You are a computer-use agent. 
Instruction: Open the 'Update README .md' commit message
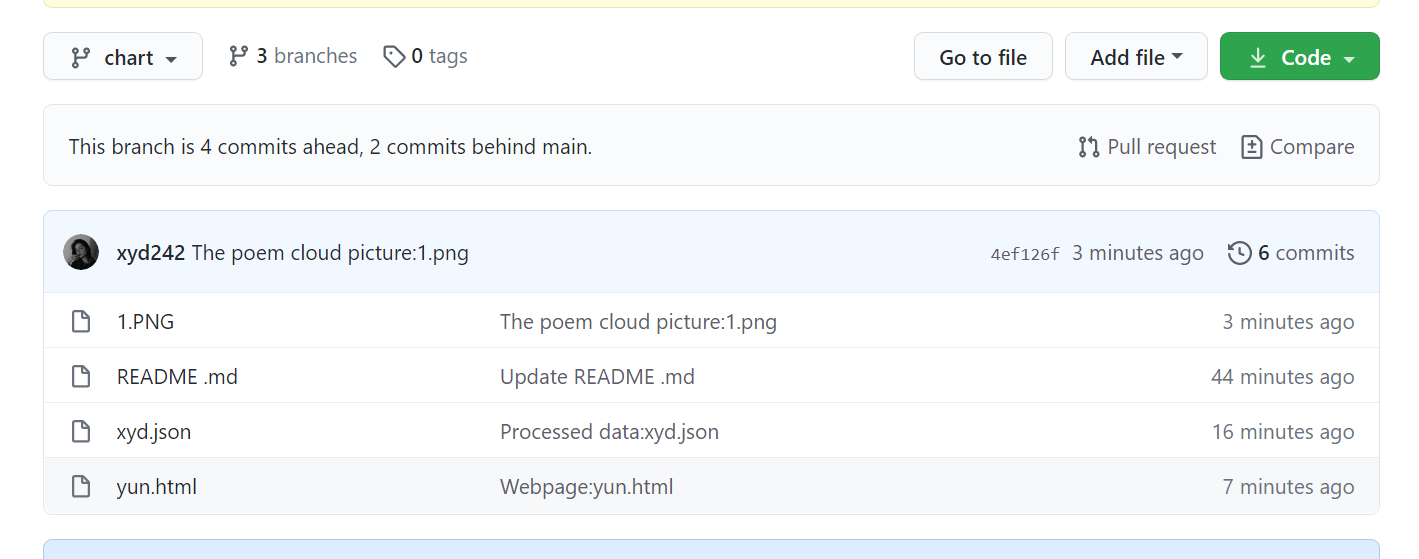[x=597, y=377]
